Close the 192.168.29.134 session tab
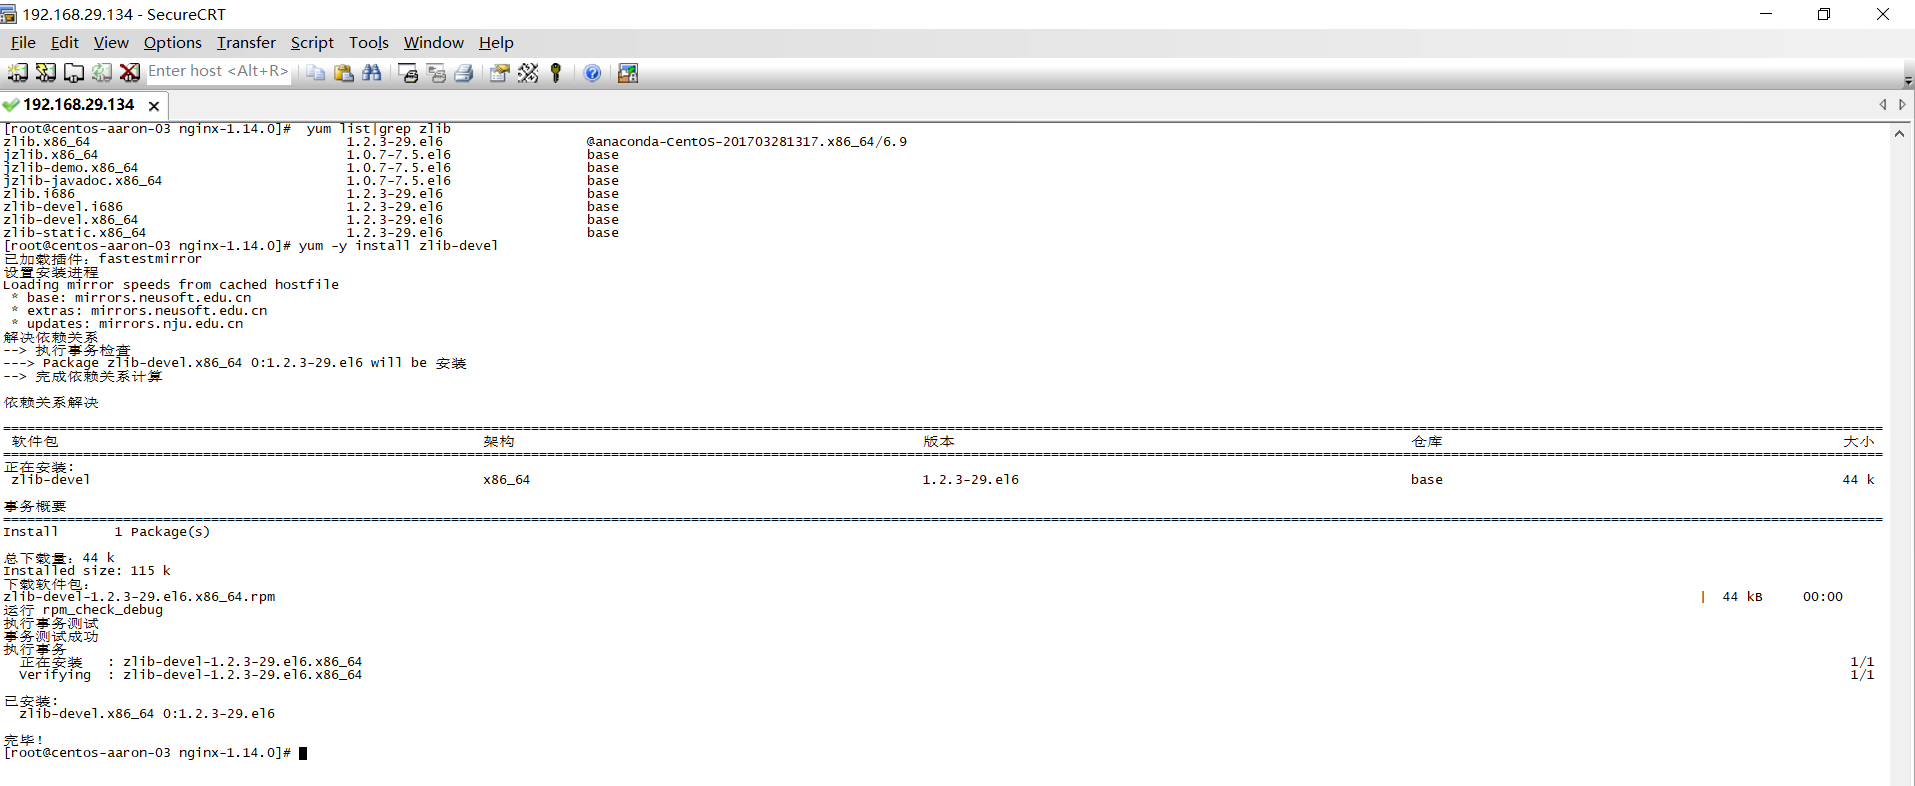 click(x=154, y=106)
